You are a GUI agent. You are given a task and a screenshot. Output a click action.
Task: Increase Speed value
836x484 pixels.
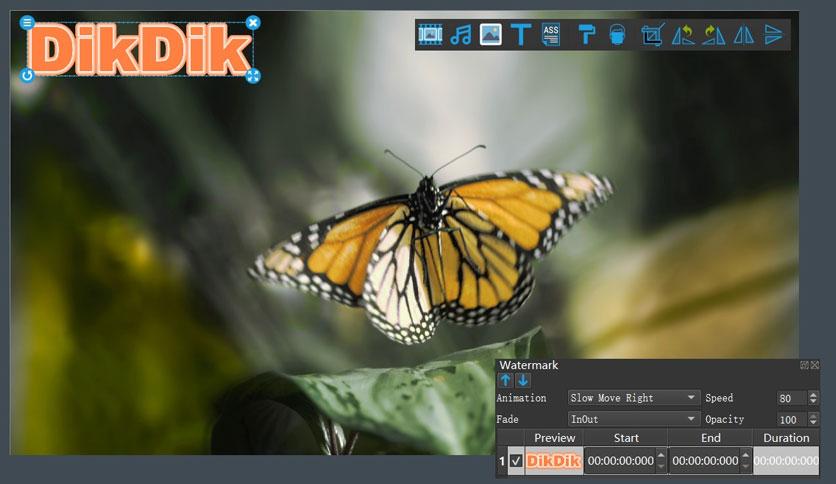pyautogui.click(x=813, y=394)
